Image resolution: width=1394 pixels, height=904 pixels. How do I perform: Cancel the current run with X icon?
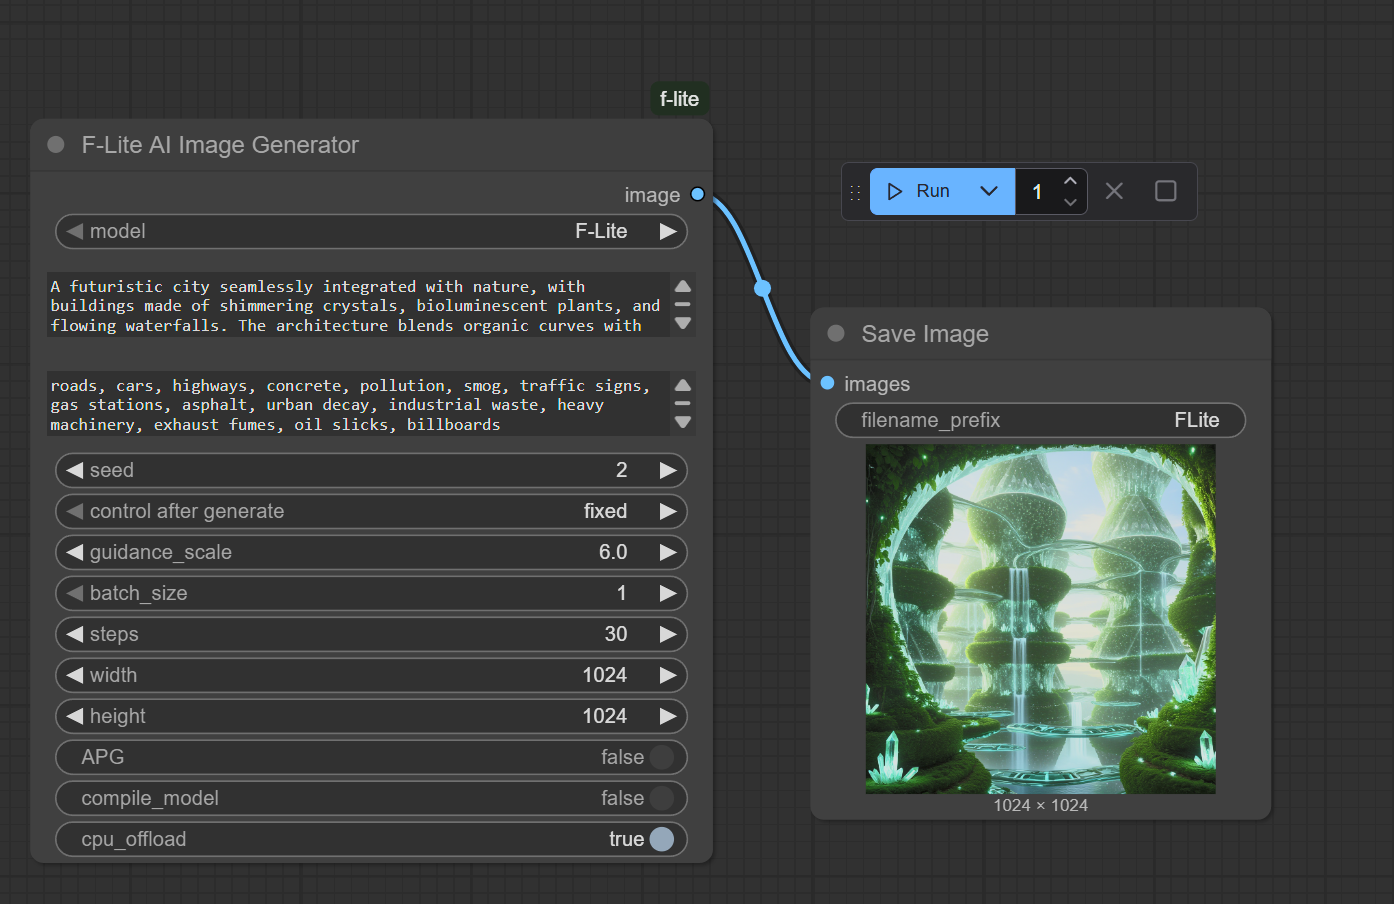click(1114, 191)
